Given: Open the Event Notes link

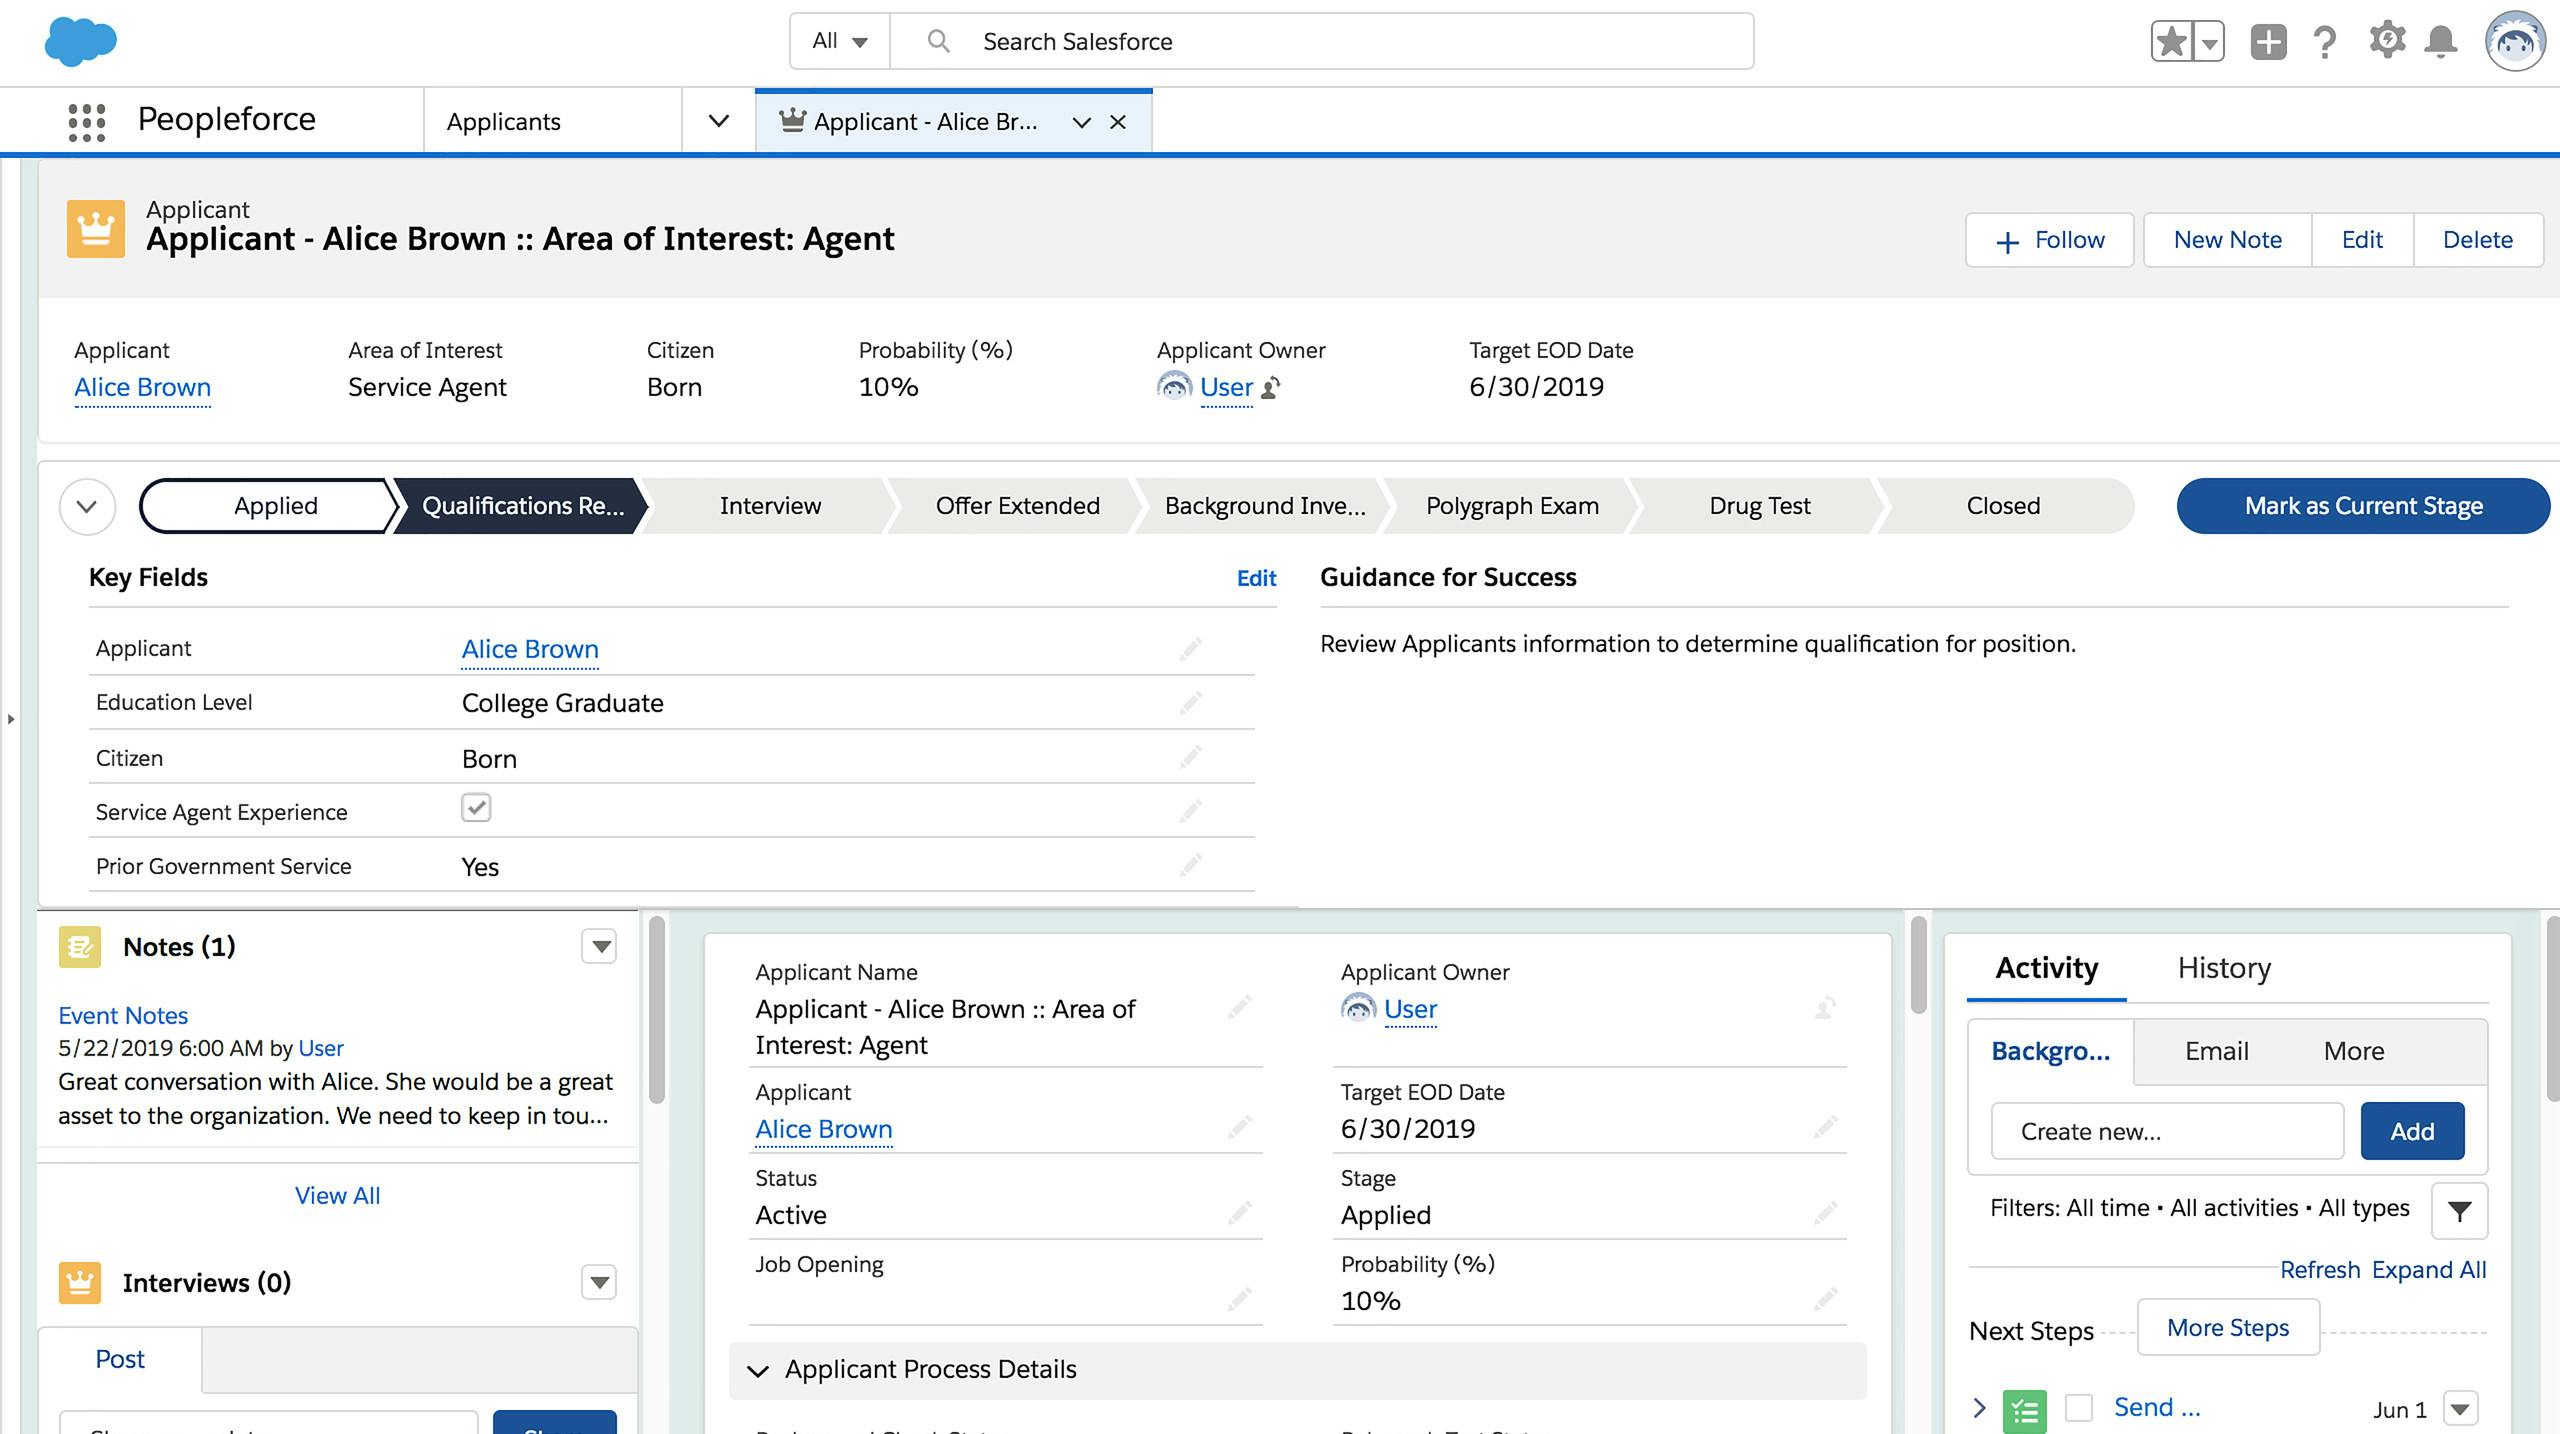Looking at the screenshot, I should pyautogui.click(x=123, y=1015).
